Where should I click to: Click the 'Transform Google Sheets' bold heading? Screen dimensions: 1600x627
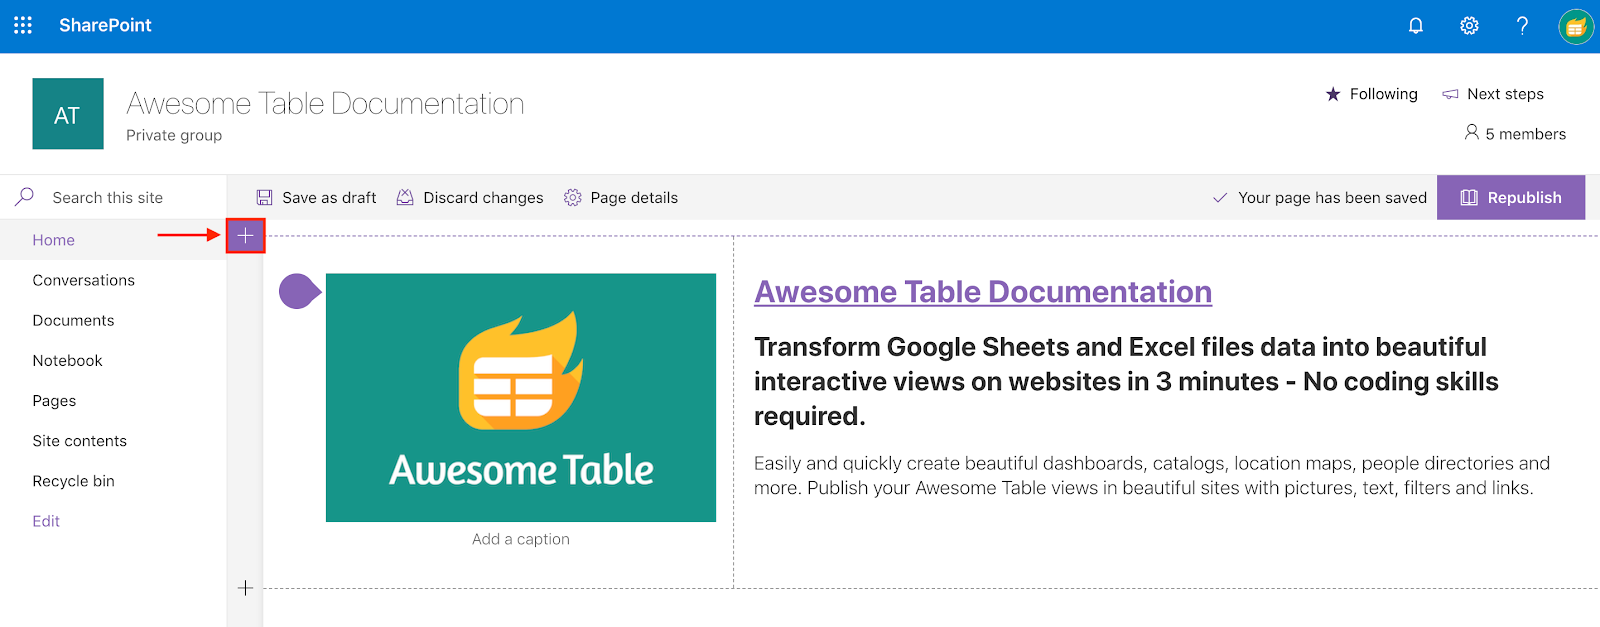[1126, 381]
